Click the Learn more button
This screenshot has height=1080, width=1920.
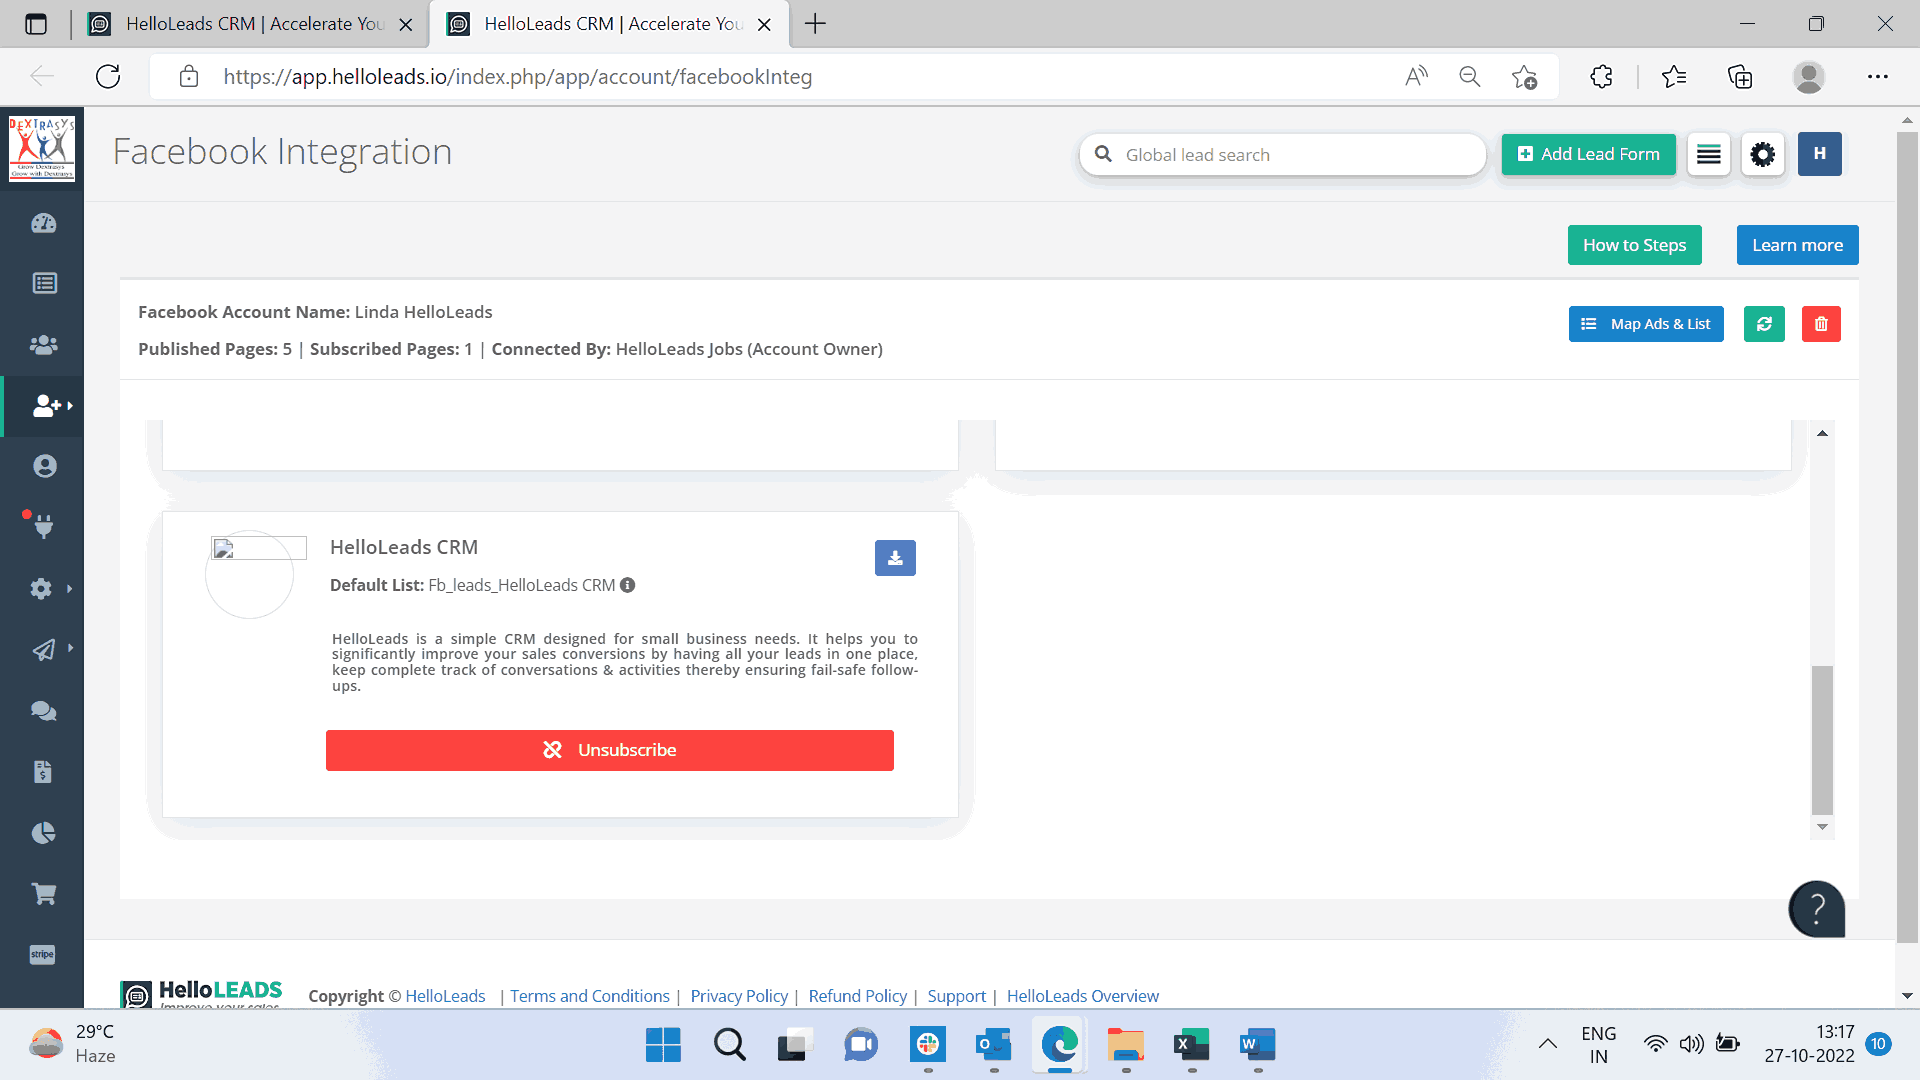(1797, 245)
